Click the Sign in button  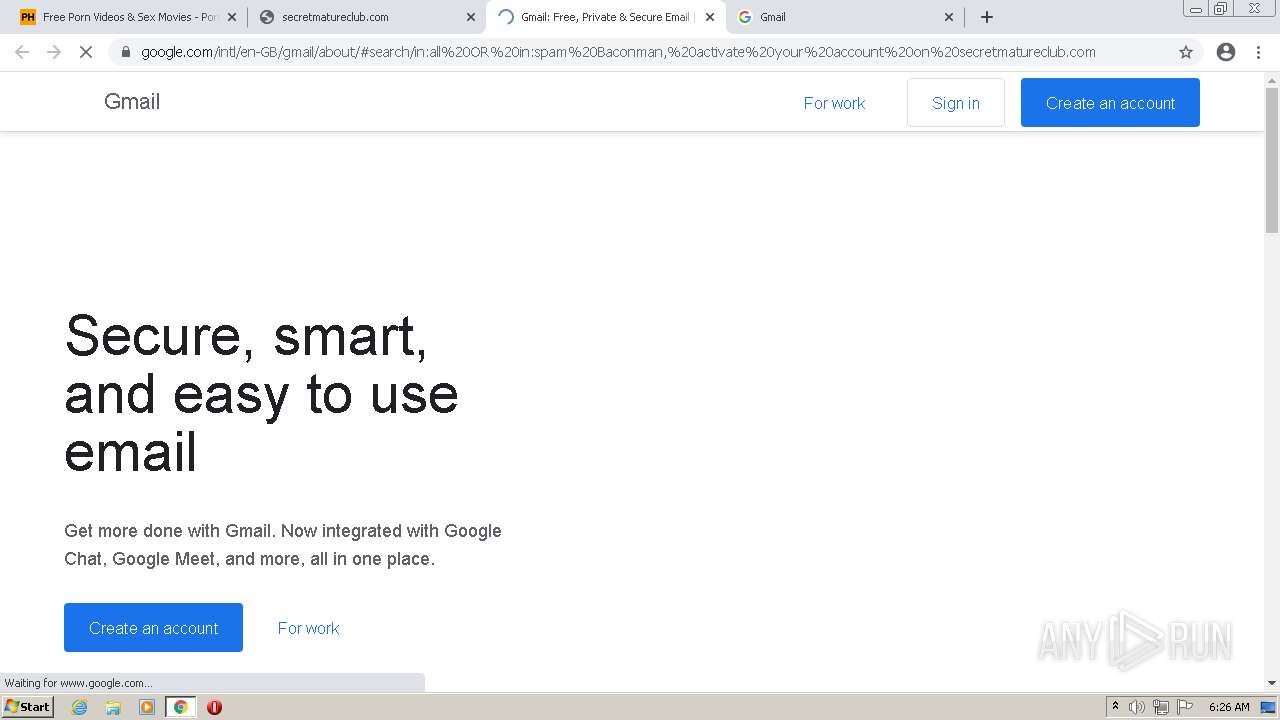pos(956,103)
